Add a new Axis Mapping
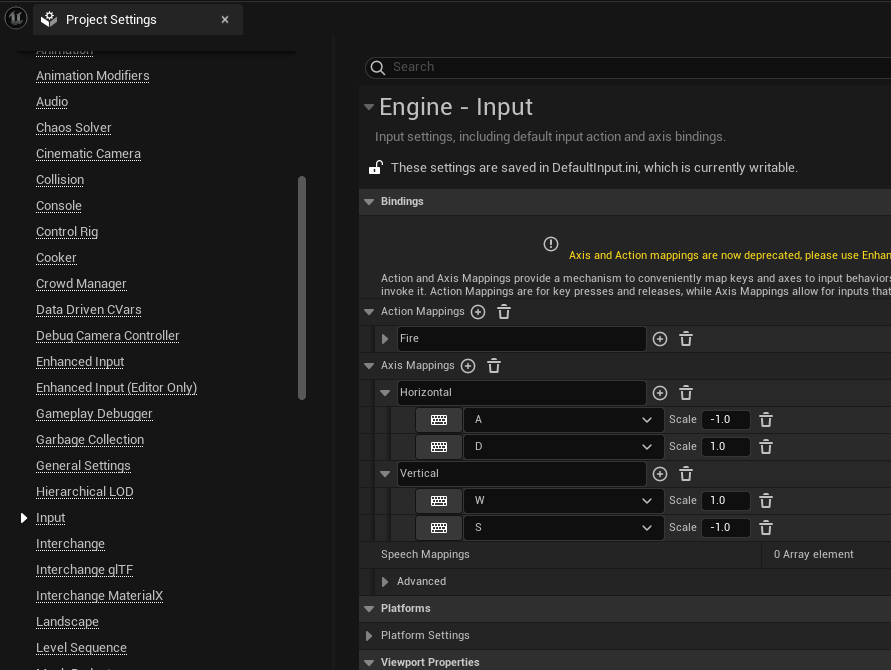891x670 pixels. click(468, 366)
